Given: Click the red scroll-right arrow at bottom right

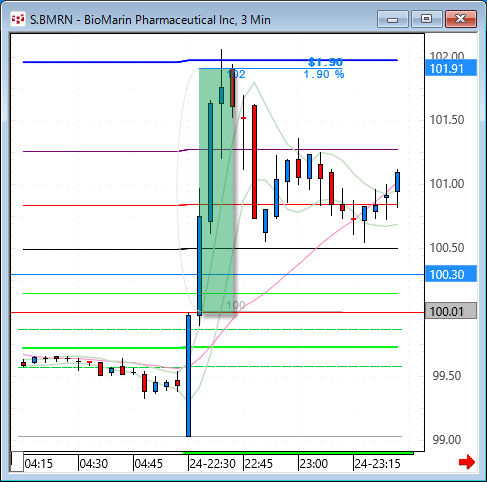Looking at the screenshot, I should [467, 462].
